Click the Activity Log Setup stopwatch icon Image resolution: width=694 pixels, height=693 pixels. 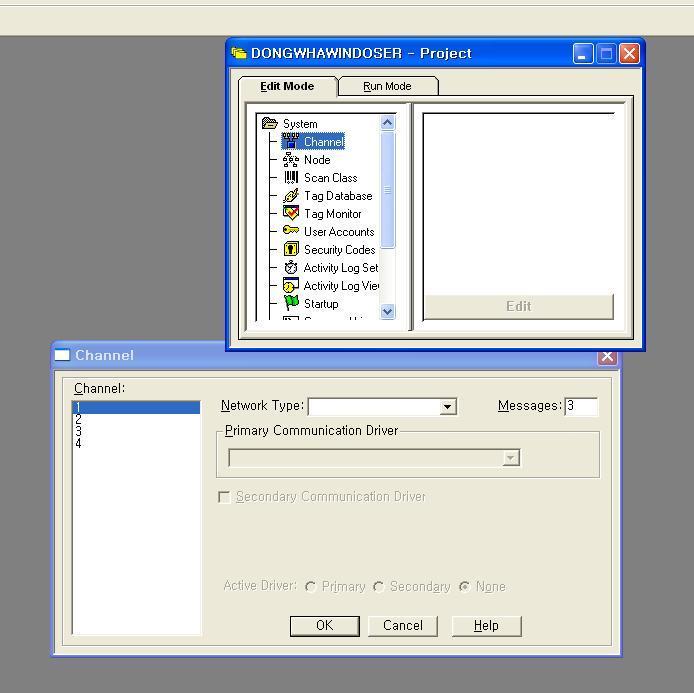click(x=290, y=267)
